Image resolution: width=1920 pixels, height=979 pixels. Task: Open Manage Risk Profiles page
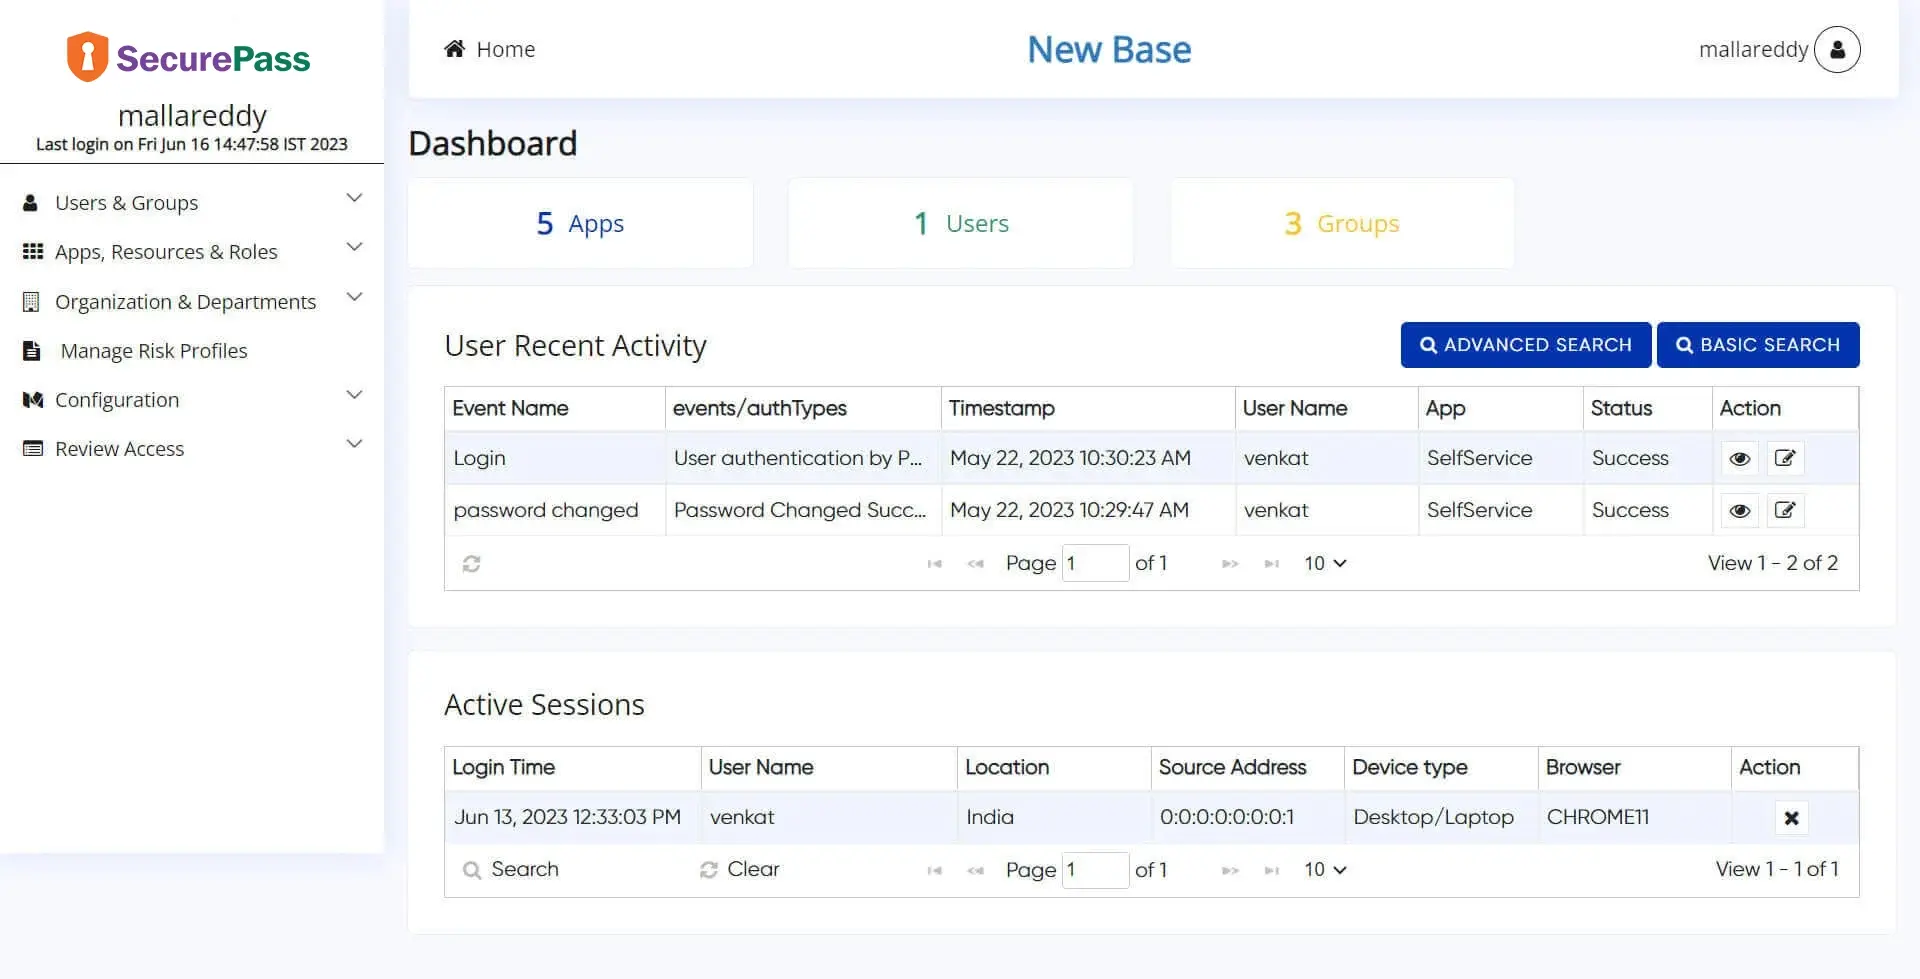tap(153, 351)
